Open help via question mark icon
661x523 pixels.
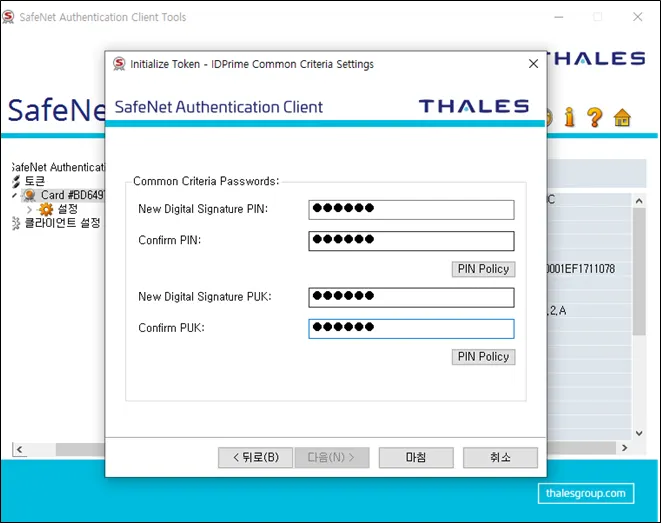595,117
